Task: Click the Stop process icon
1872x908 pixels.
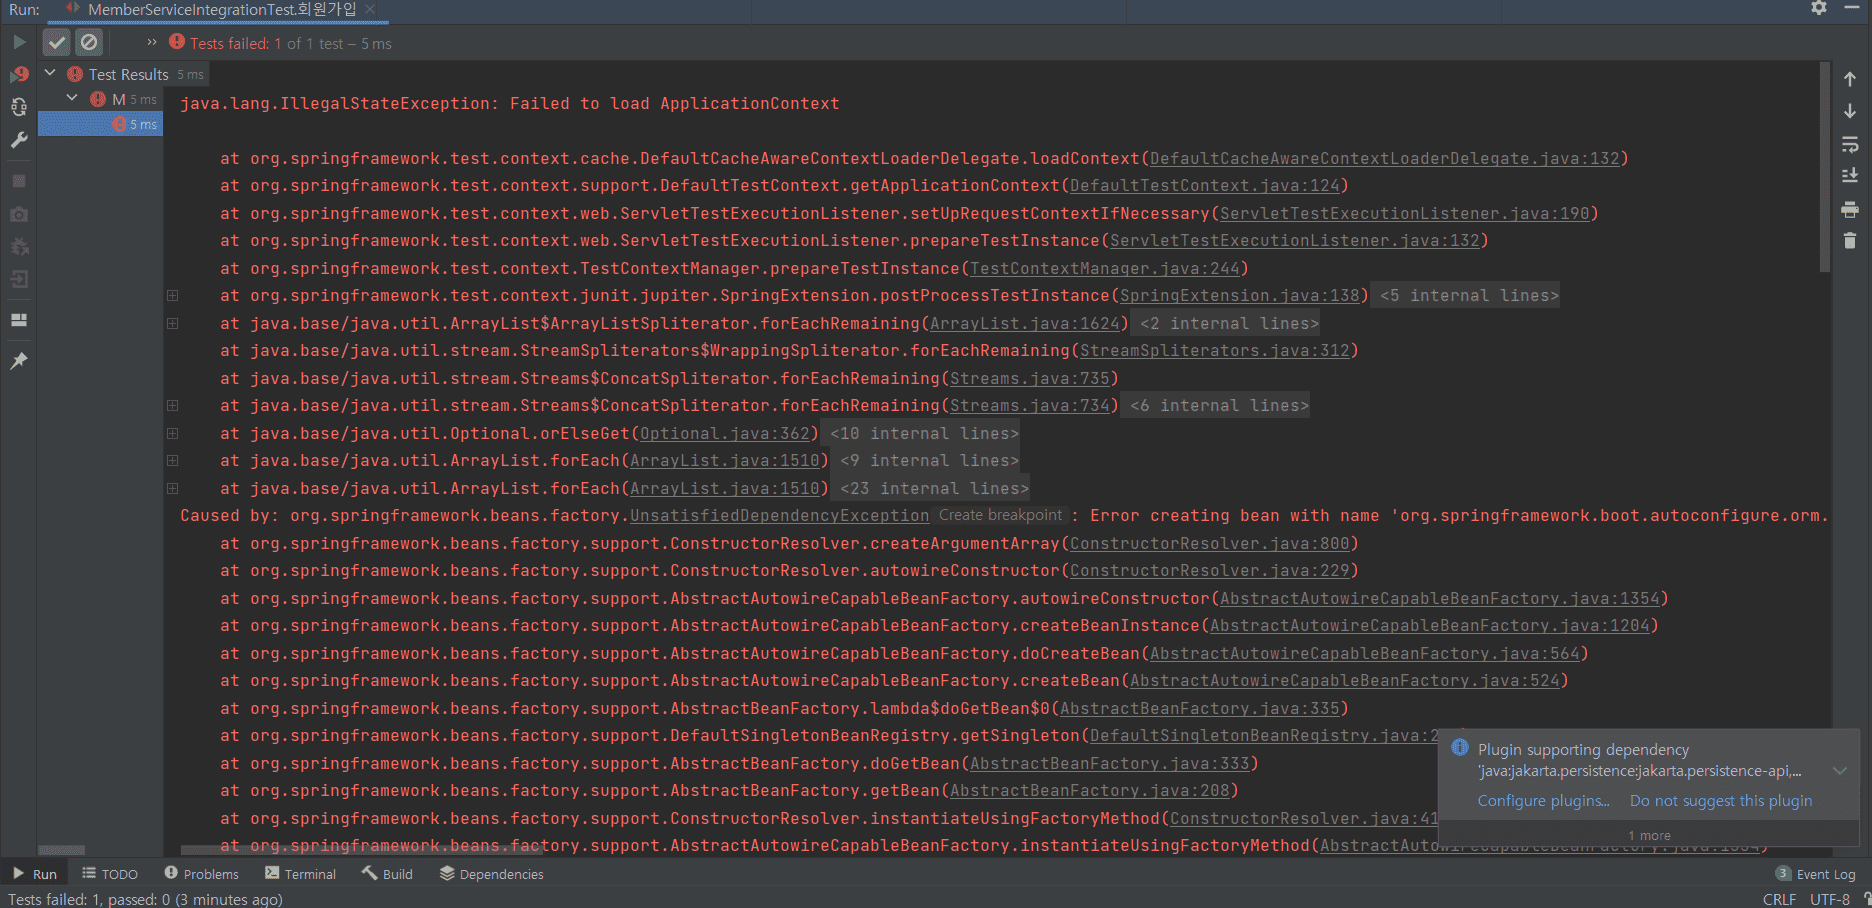Action: click(19, 181)
